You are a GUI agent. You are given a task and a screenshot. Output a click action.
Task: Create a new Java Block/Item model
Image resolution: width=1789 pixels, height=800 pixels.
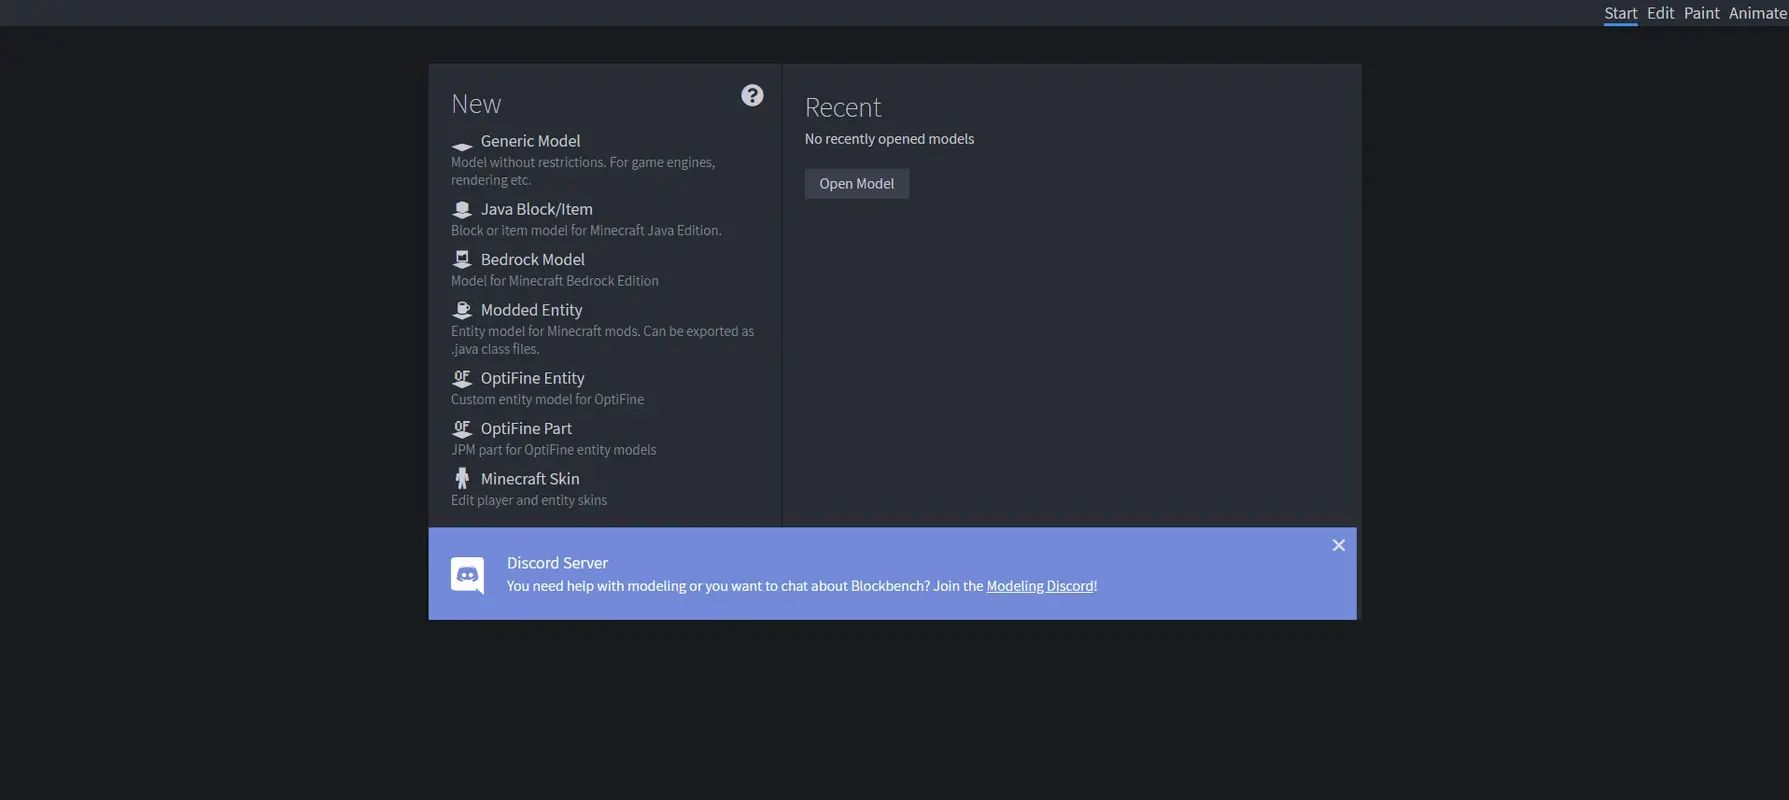click(536, 209)
